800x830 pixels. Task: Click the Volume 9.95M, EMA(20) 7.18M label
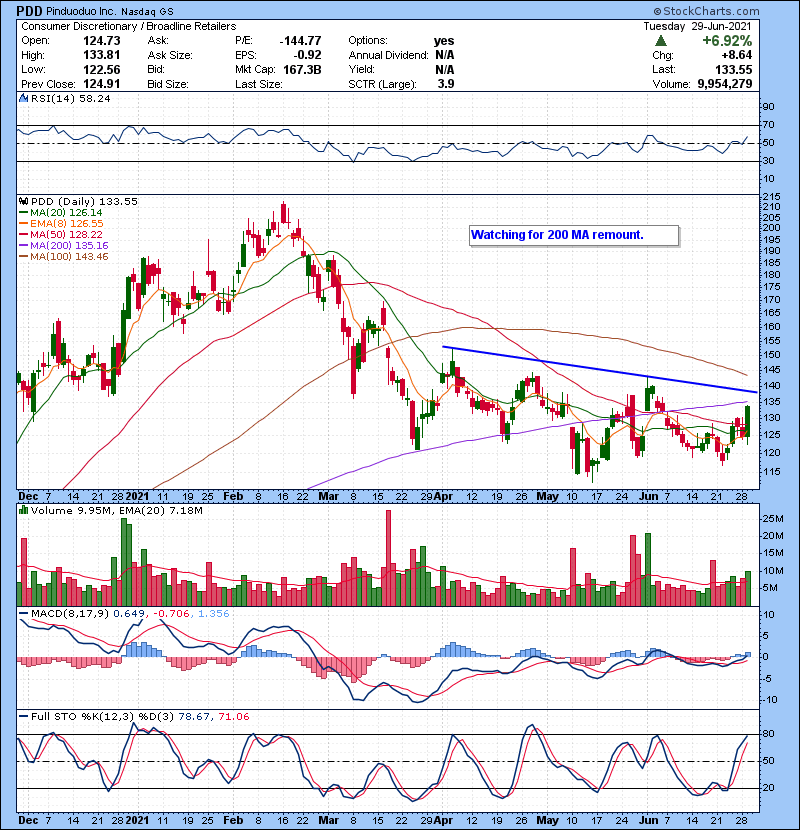(x=116, y=511)
